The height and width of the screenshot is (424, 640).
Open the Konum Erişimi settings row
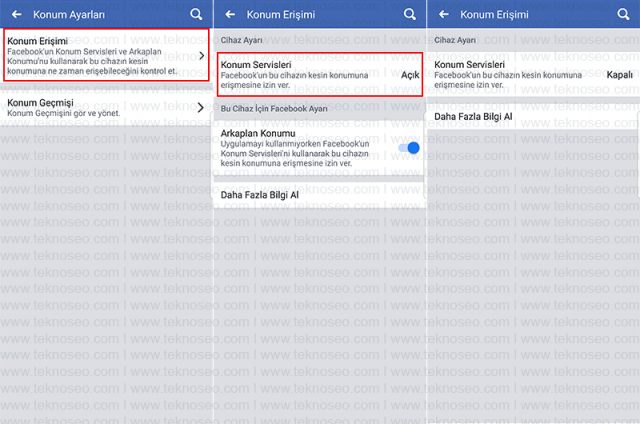106,55
